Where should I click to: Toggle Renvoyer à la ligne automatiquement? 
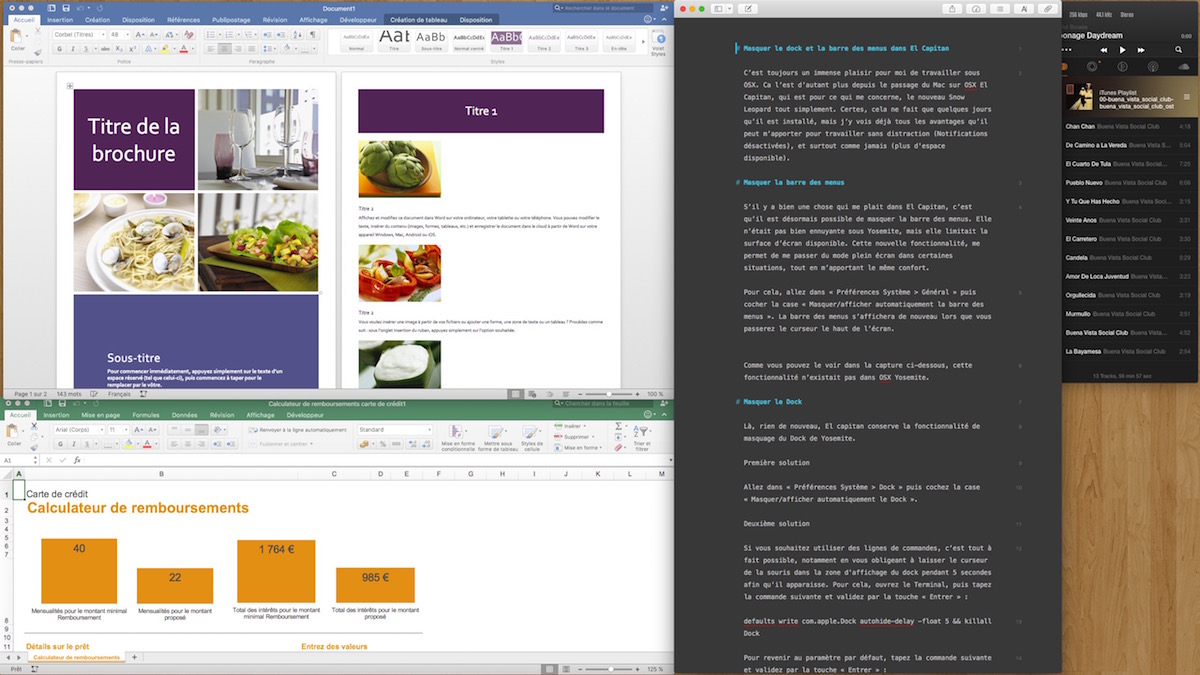click(x=296, y=430)
